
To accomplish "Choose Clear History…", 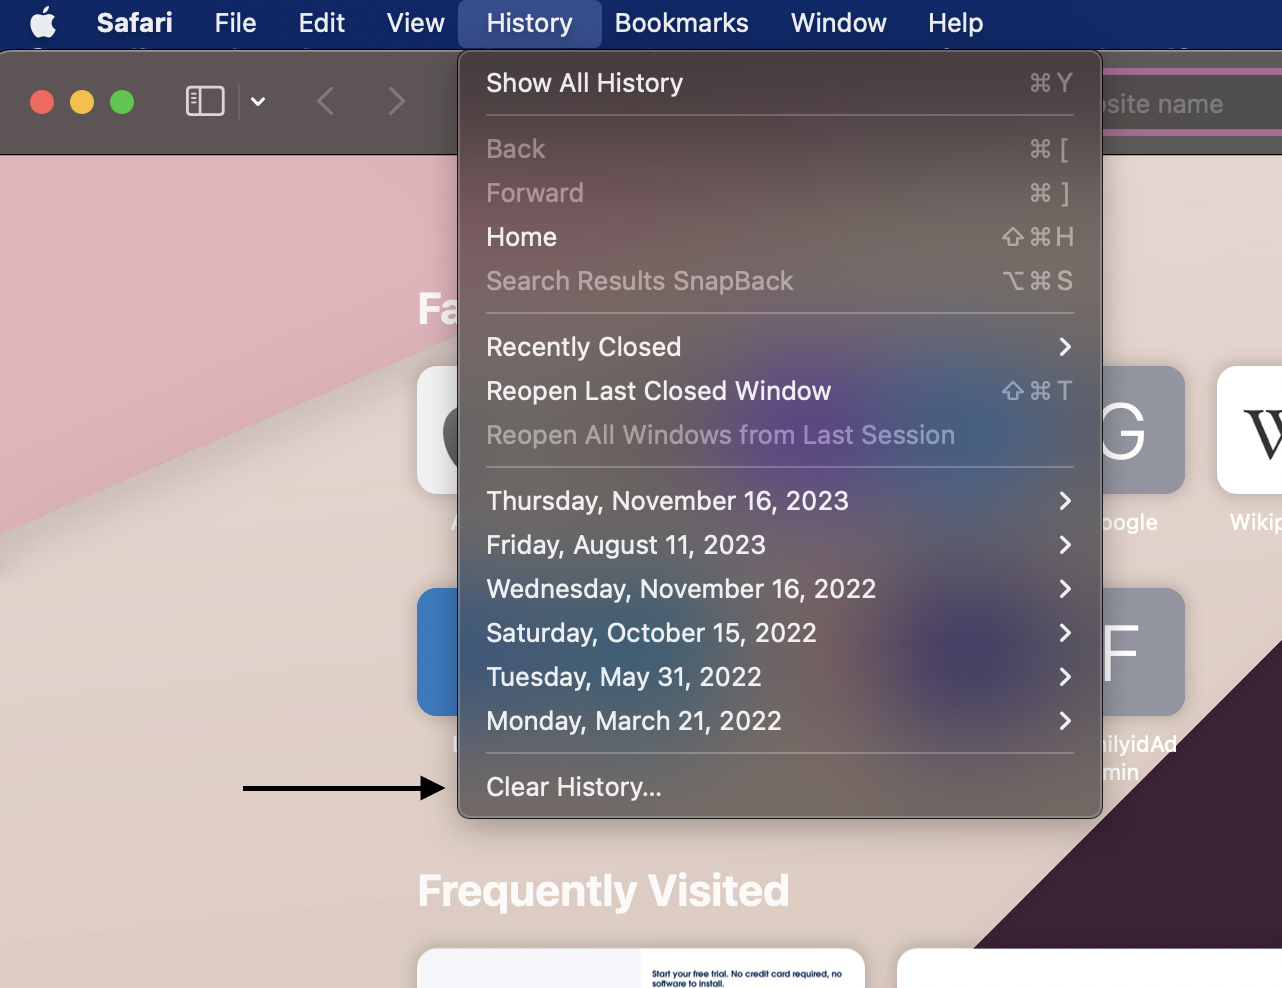I will [780, 787].
